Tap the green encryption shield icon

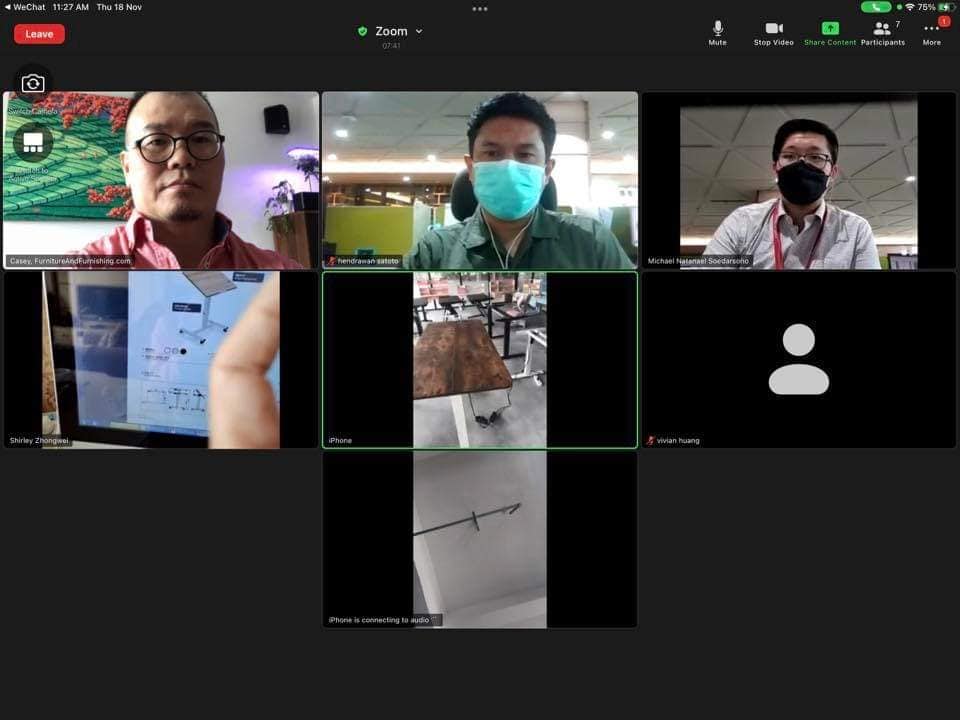(362, 31)
